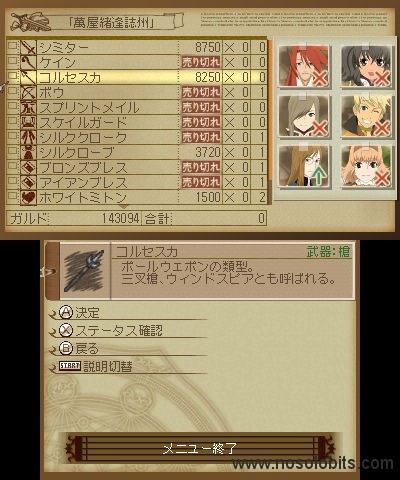This screenshot has height=480, width=400.
Task: Click the コルセスカ spear sketch image
Action: [x=85, y=271]
